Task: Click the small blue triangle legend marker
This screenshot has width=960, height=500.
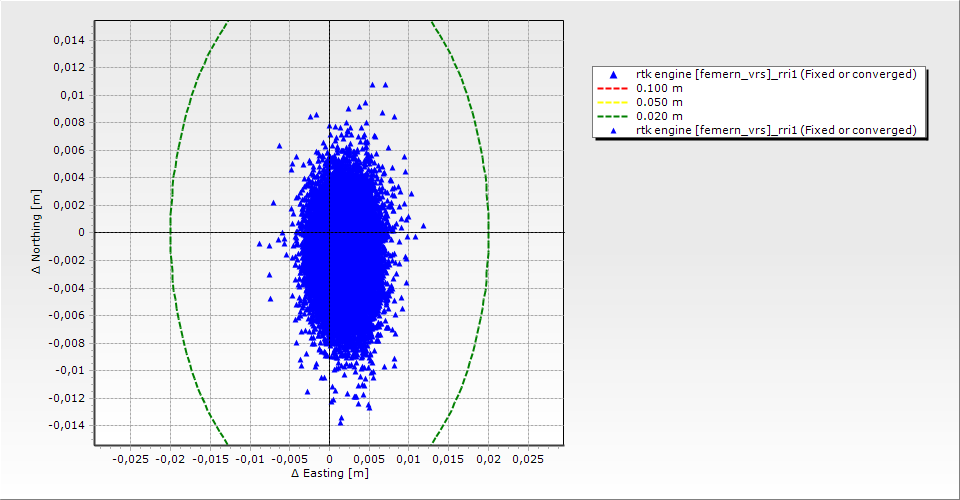Action: pyautogui.click(x=614, y=130)
